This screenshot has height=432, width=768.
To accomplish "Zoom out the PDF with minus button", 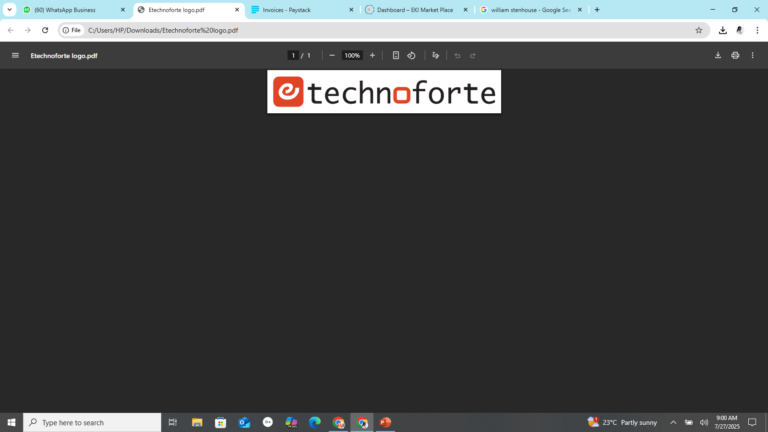I will (x=332, y=55).
